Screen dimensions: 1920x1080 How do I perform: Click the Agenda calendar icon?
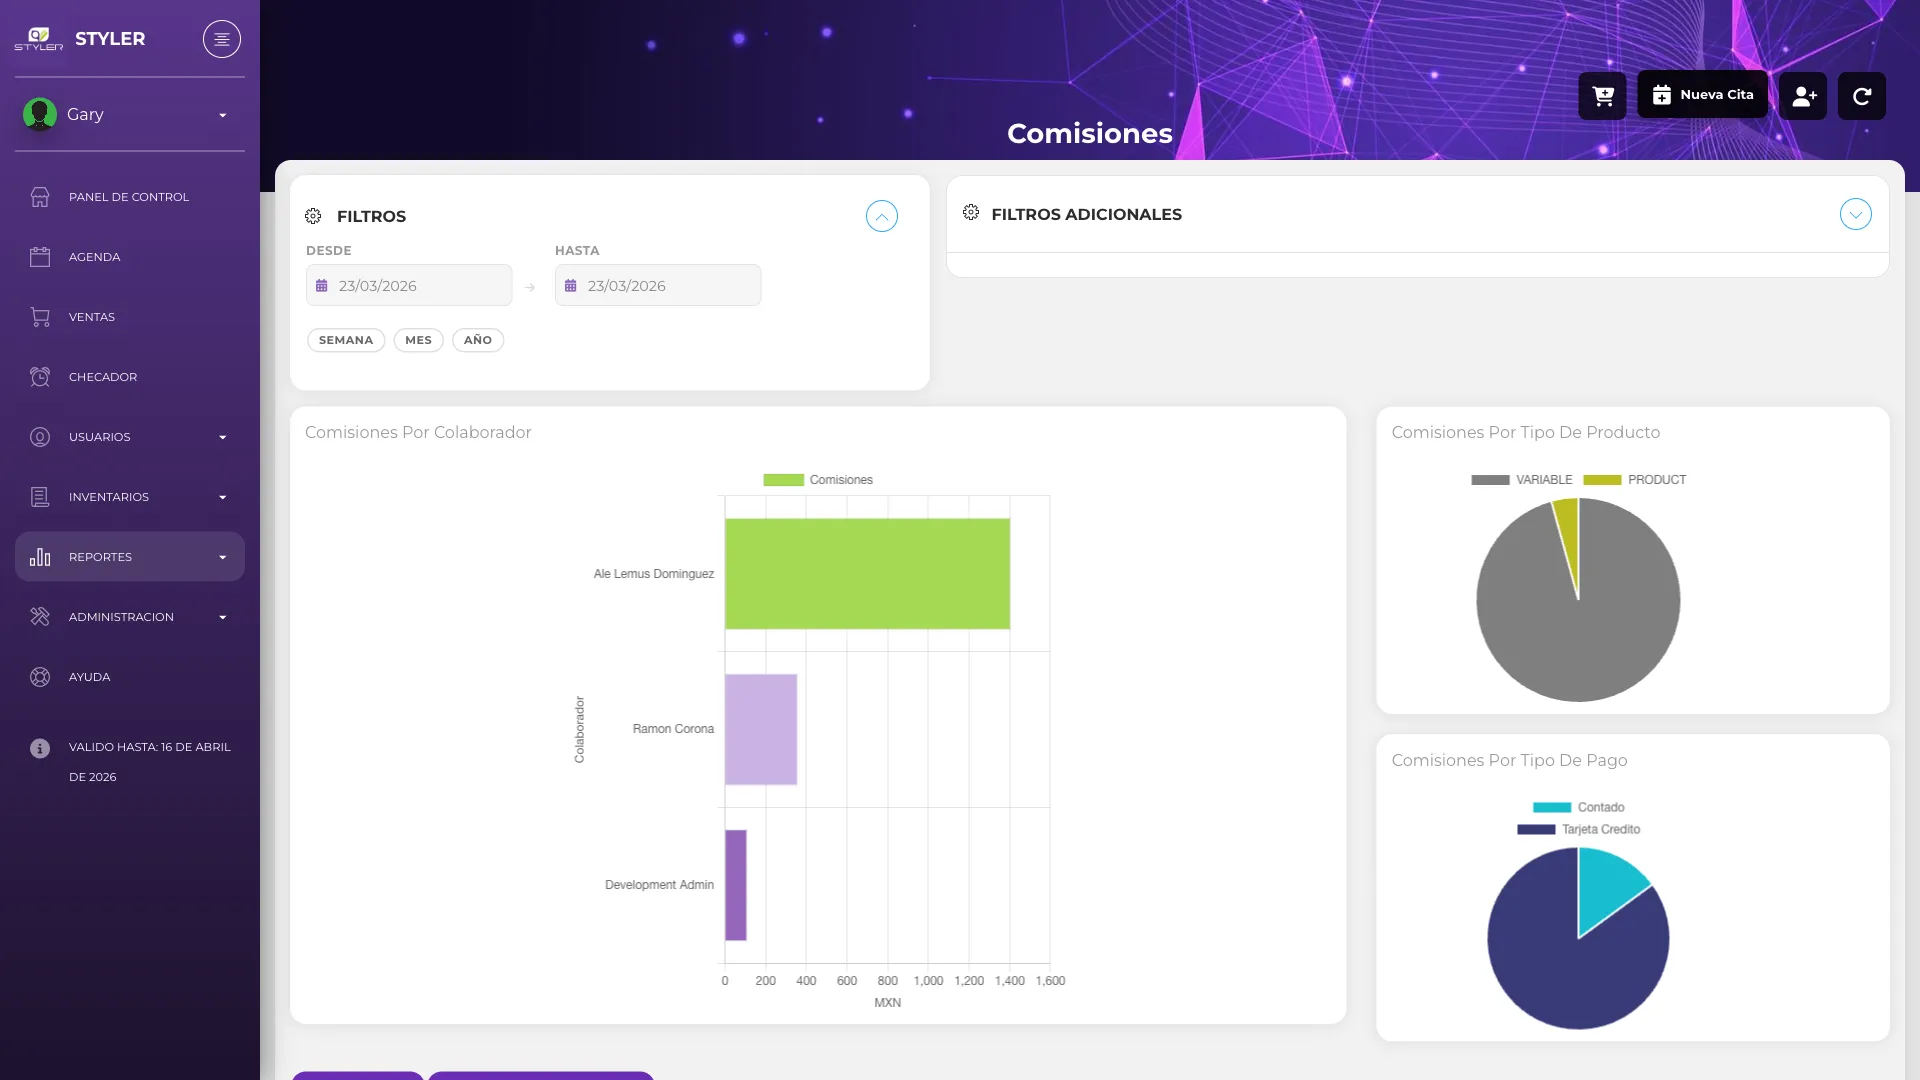click(40, 257)
